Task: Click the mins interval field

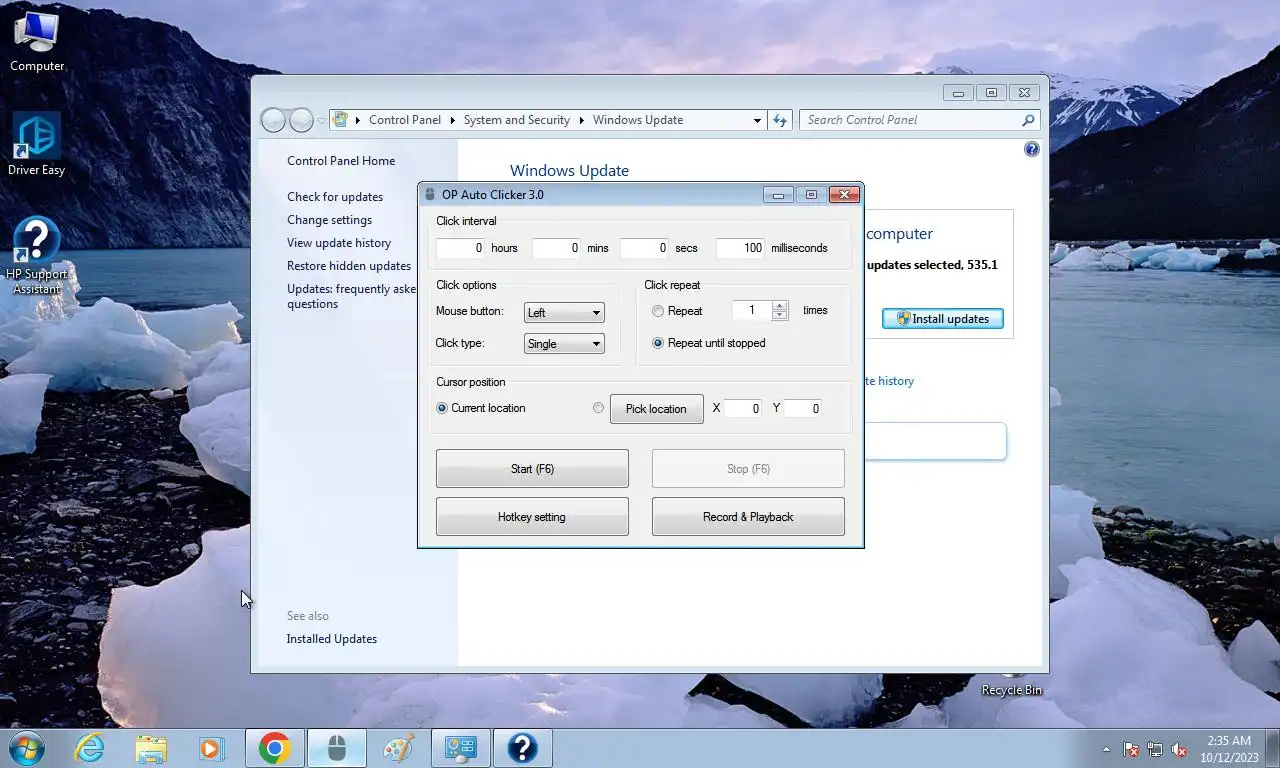Action: tap(556, 248)
